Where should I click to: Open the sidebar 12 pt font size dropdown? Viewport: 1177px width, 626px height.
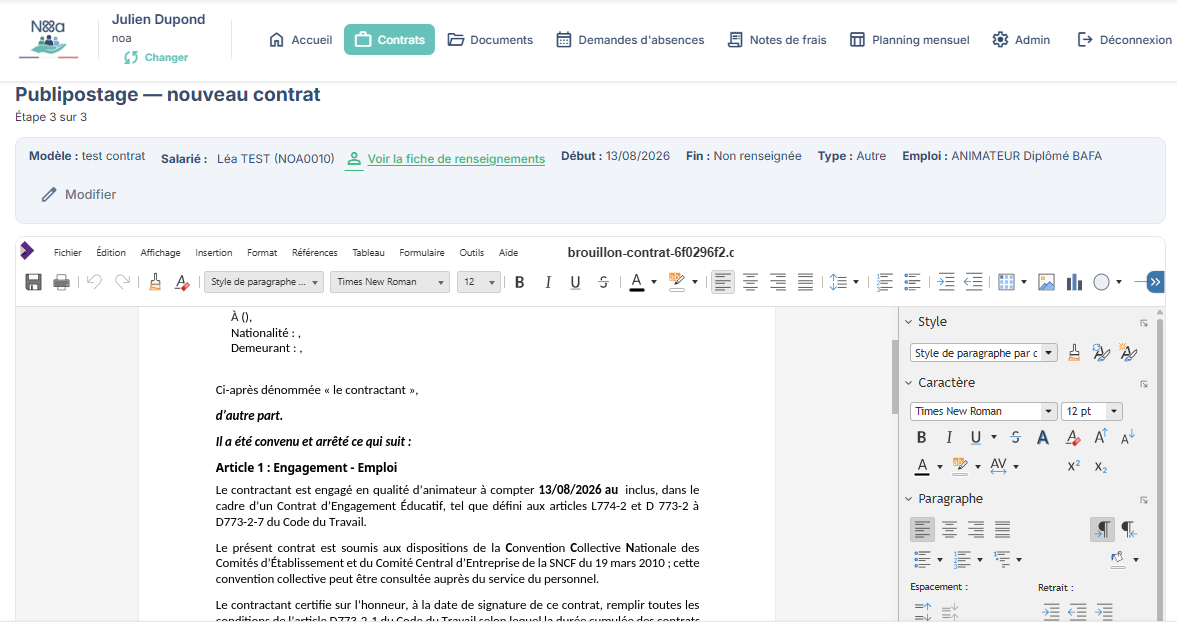(x=1114, y=411)
